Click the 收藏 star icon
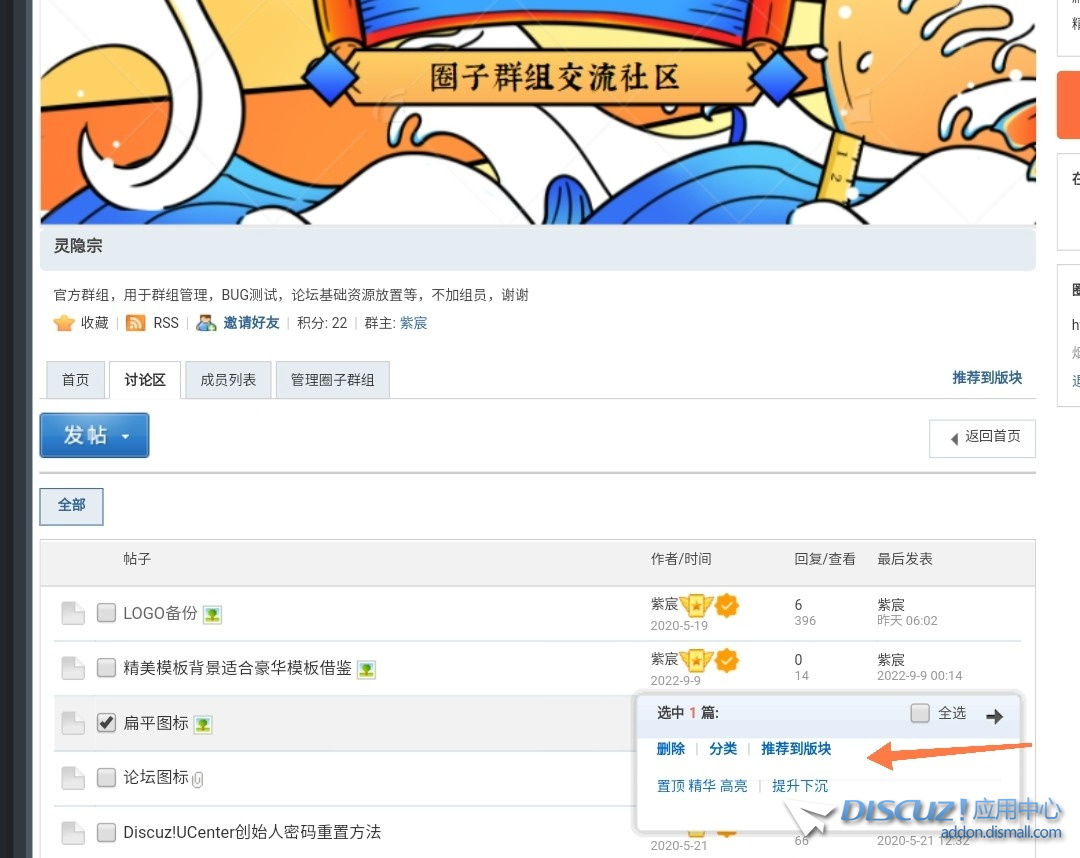 (64, 323)
